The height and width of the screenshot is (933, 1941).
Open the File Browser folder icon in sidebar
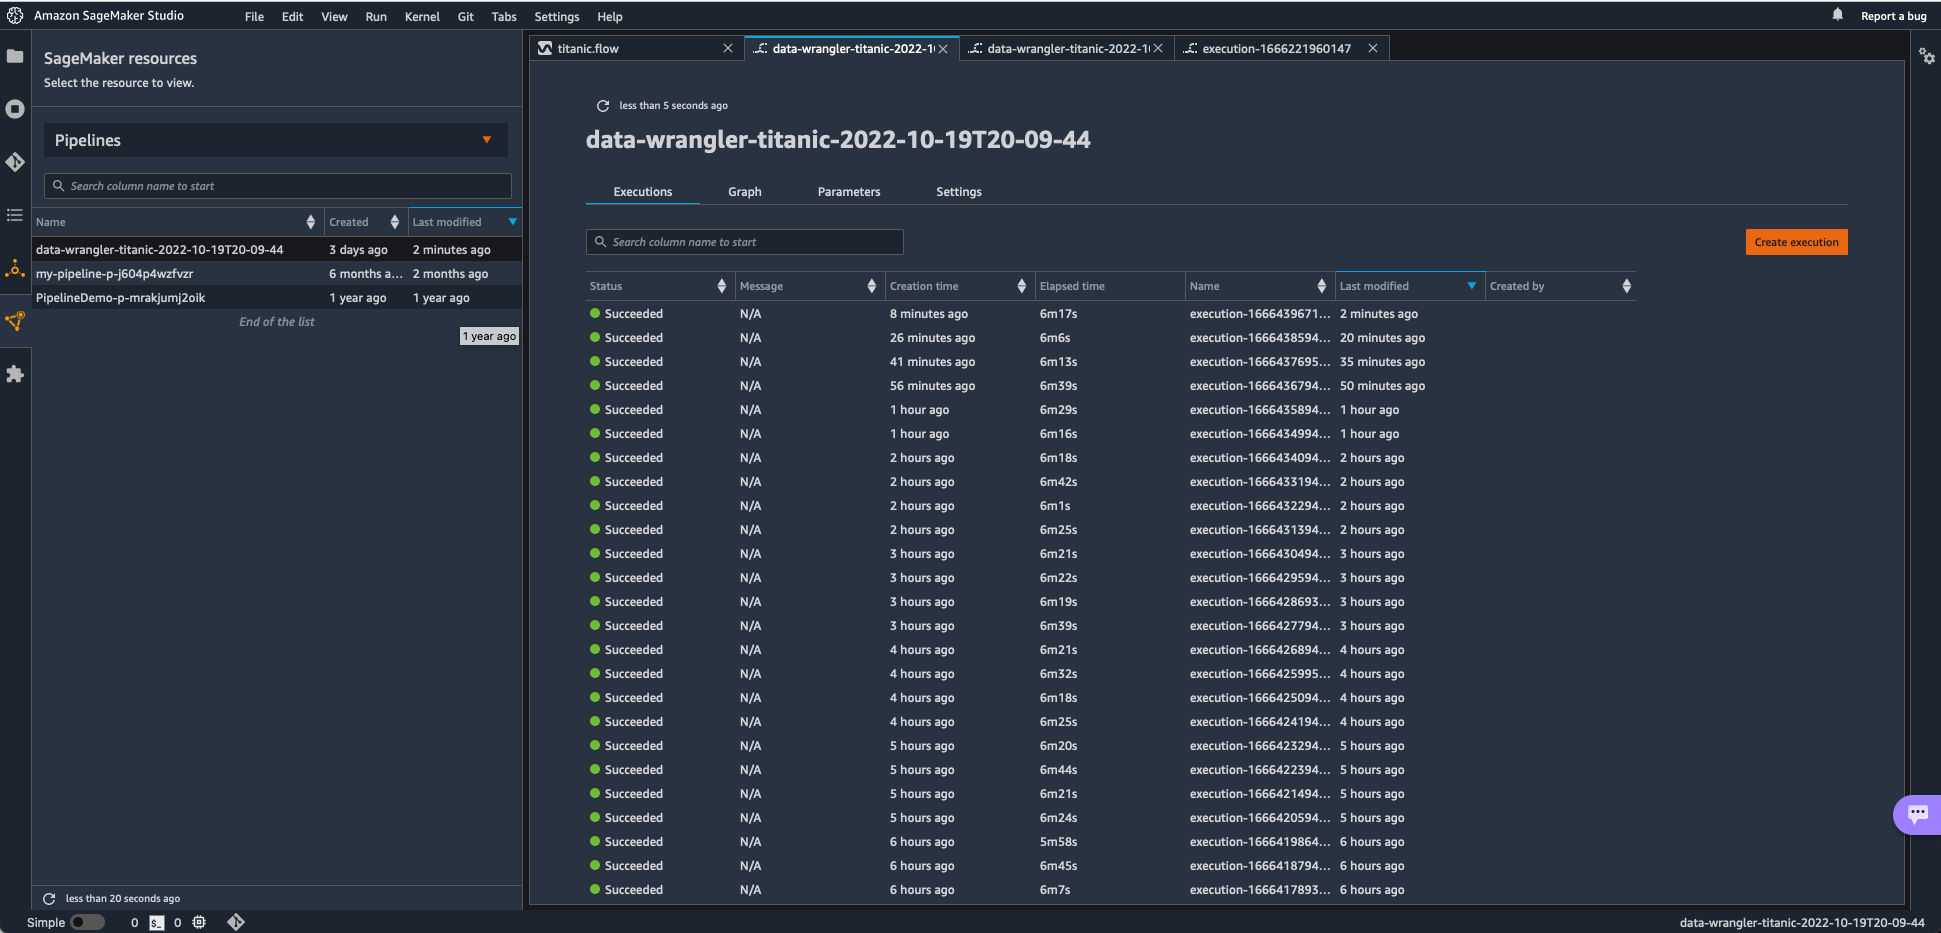(x=15, y=56)
